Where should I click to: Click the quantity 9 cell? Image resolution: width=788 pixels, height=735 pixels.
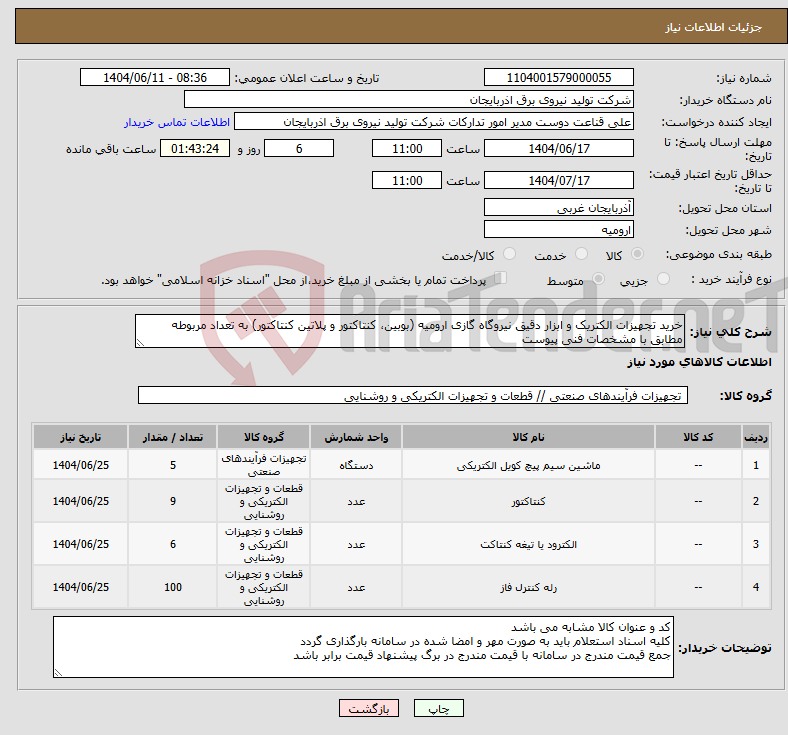(172, 501)
